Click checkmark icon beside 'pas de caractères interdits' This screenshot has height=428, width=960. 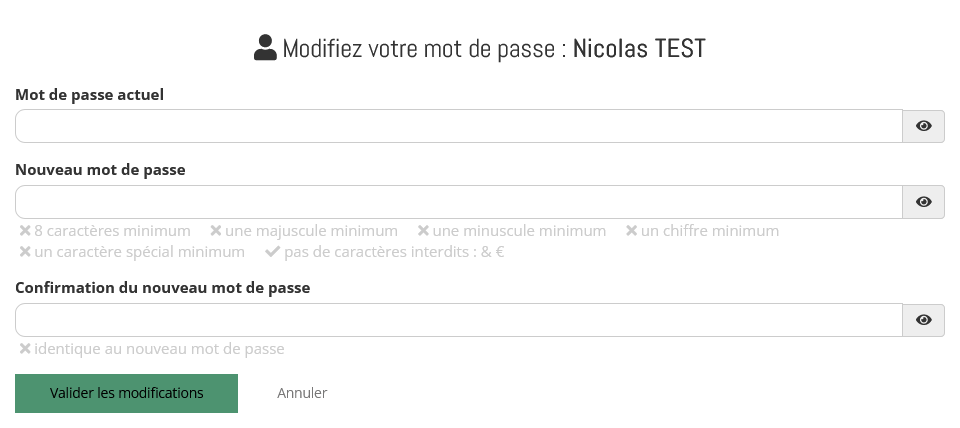point(272,252)
